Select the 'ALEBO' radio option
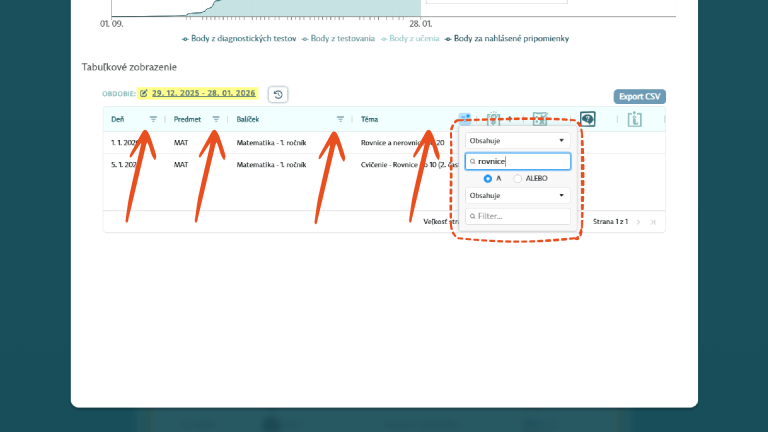 pyautogui.click(x=517, y=178)
